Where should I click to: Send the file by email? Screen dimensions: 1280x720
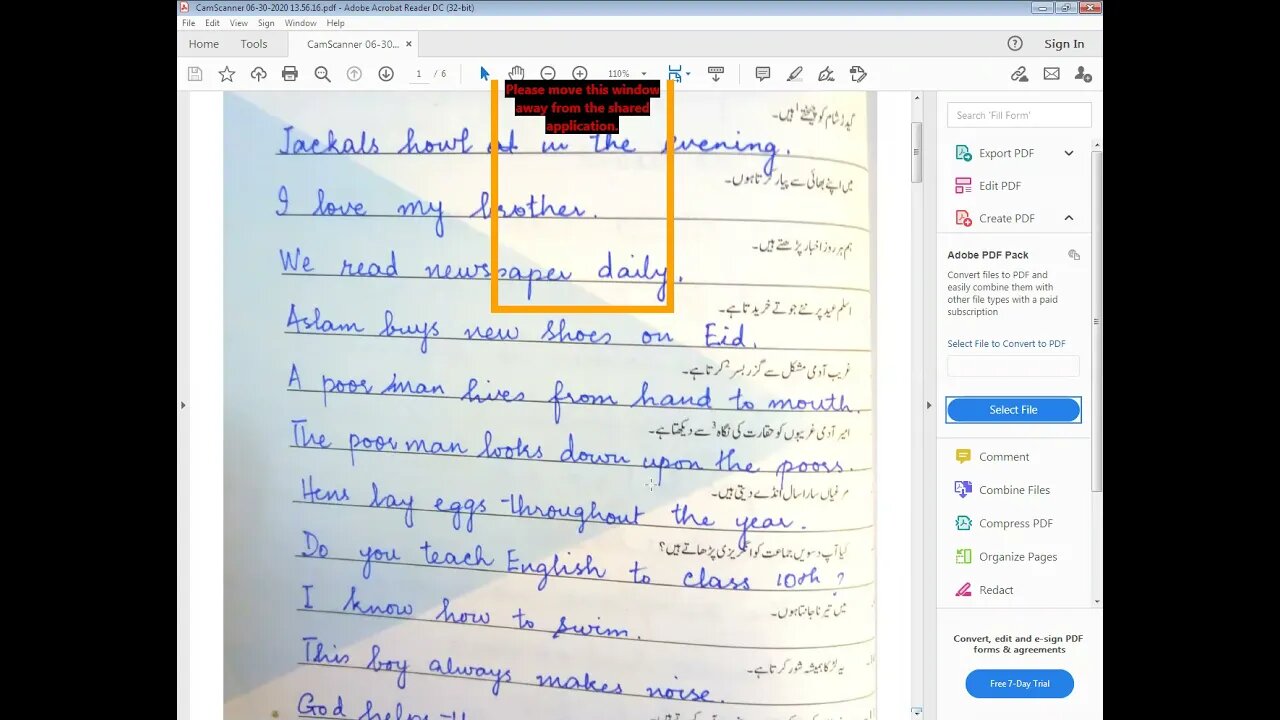tap(1051, 74)
